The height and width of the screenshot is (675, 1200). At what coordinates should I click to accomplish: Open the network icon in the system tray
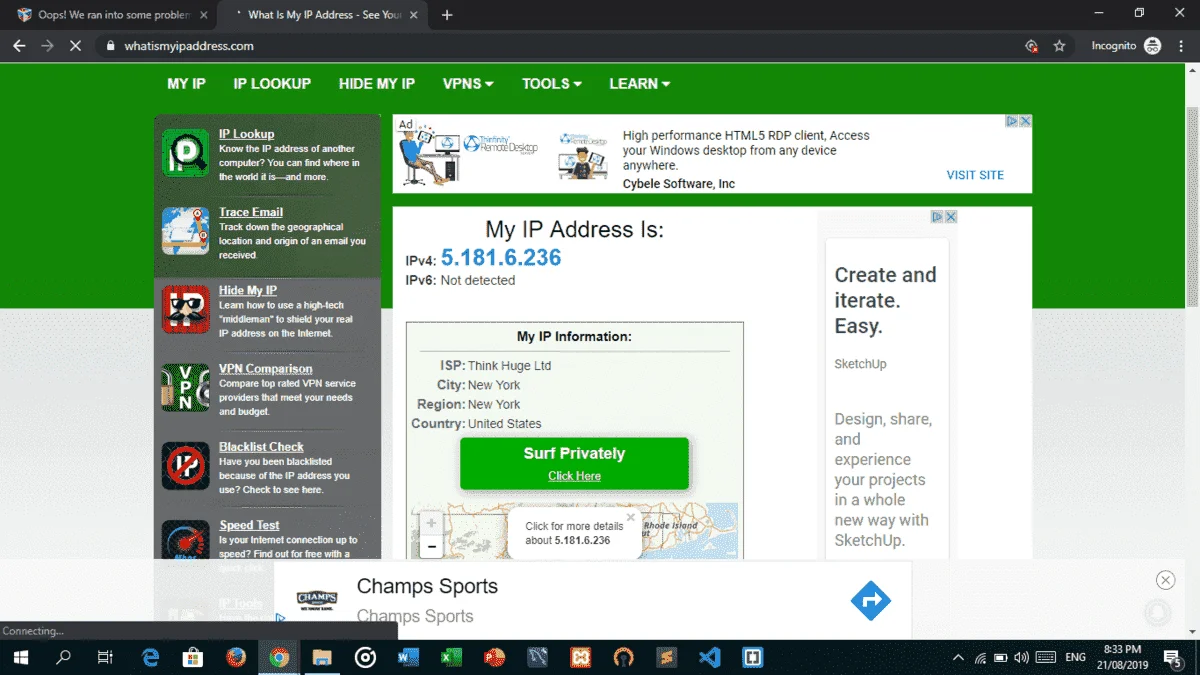pyautogui.click(x=980, y=658)
